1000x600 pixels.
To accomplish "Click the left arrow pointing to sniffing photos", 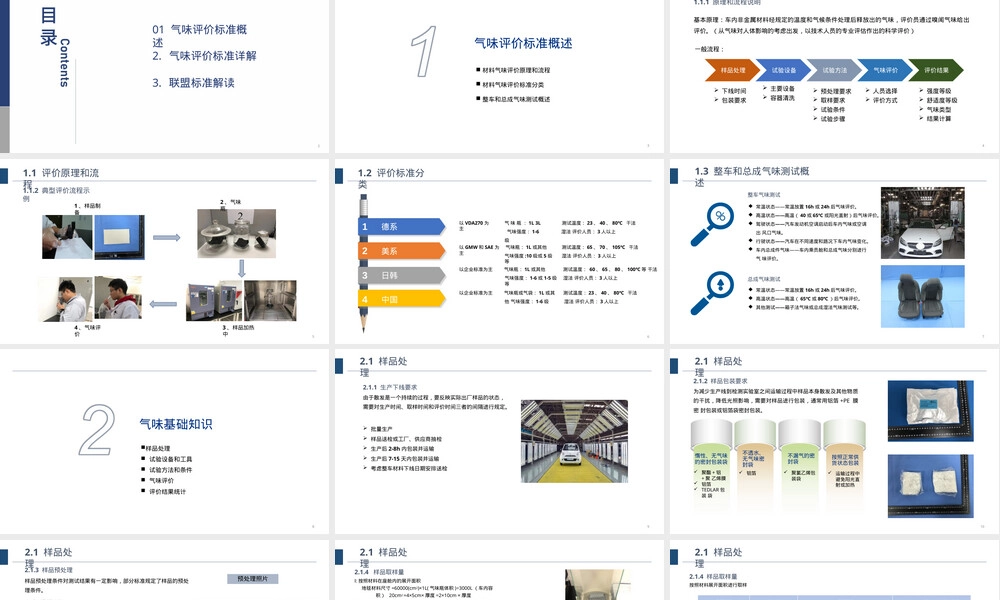I will coord(163,304).
